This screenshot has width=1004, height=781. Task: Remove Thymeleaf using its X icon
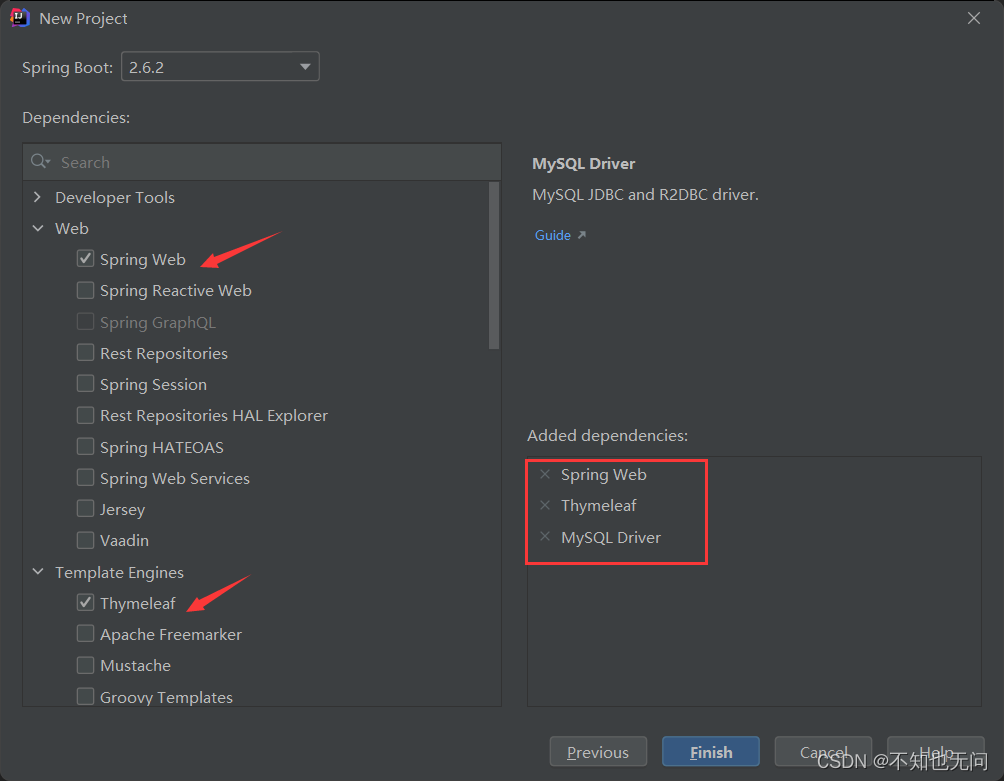pyautogui.click(x=545, y=506)
